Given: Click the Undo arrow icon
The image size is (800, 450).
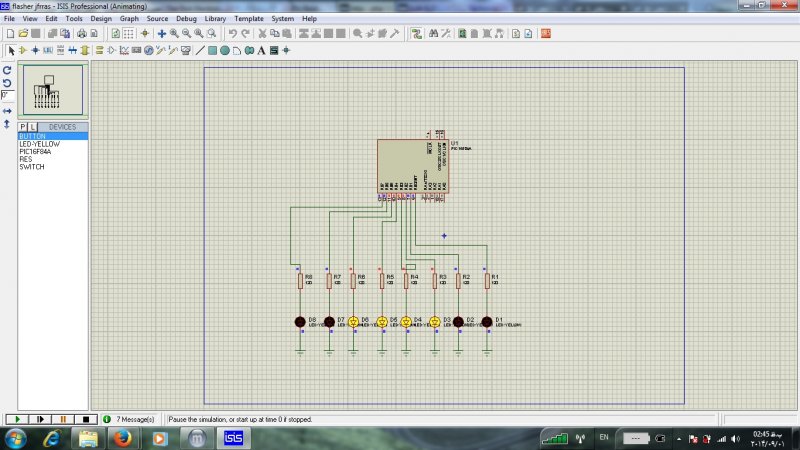Looking at the screenshot, I should click(233, 34).
